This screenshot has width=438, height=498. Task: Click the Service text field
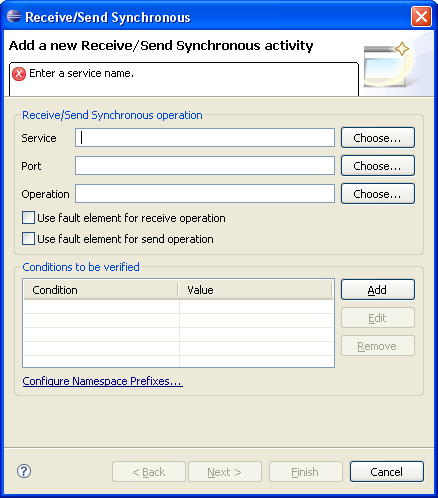(205, 138)
